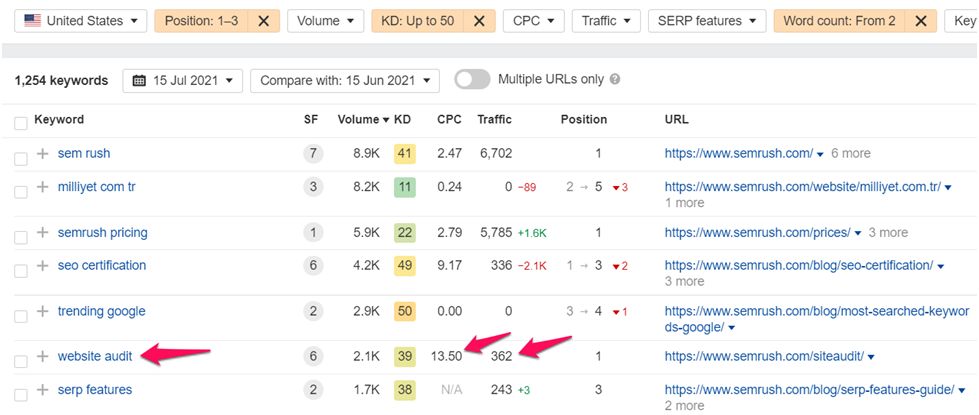Remove the Position: 1–3 filter
Screen dimensions: 979x415
[263, 21]
